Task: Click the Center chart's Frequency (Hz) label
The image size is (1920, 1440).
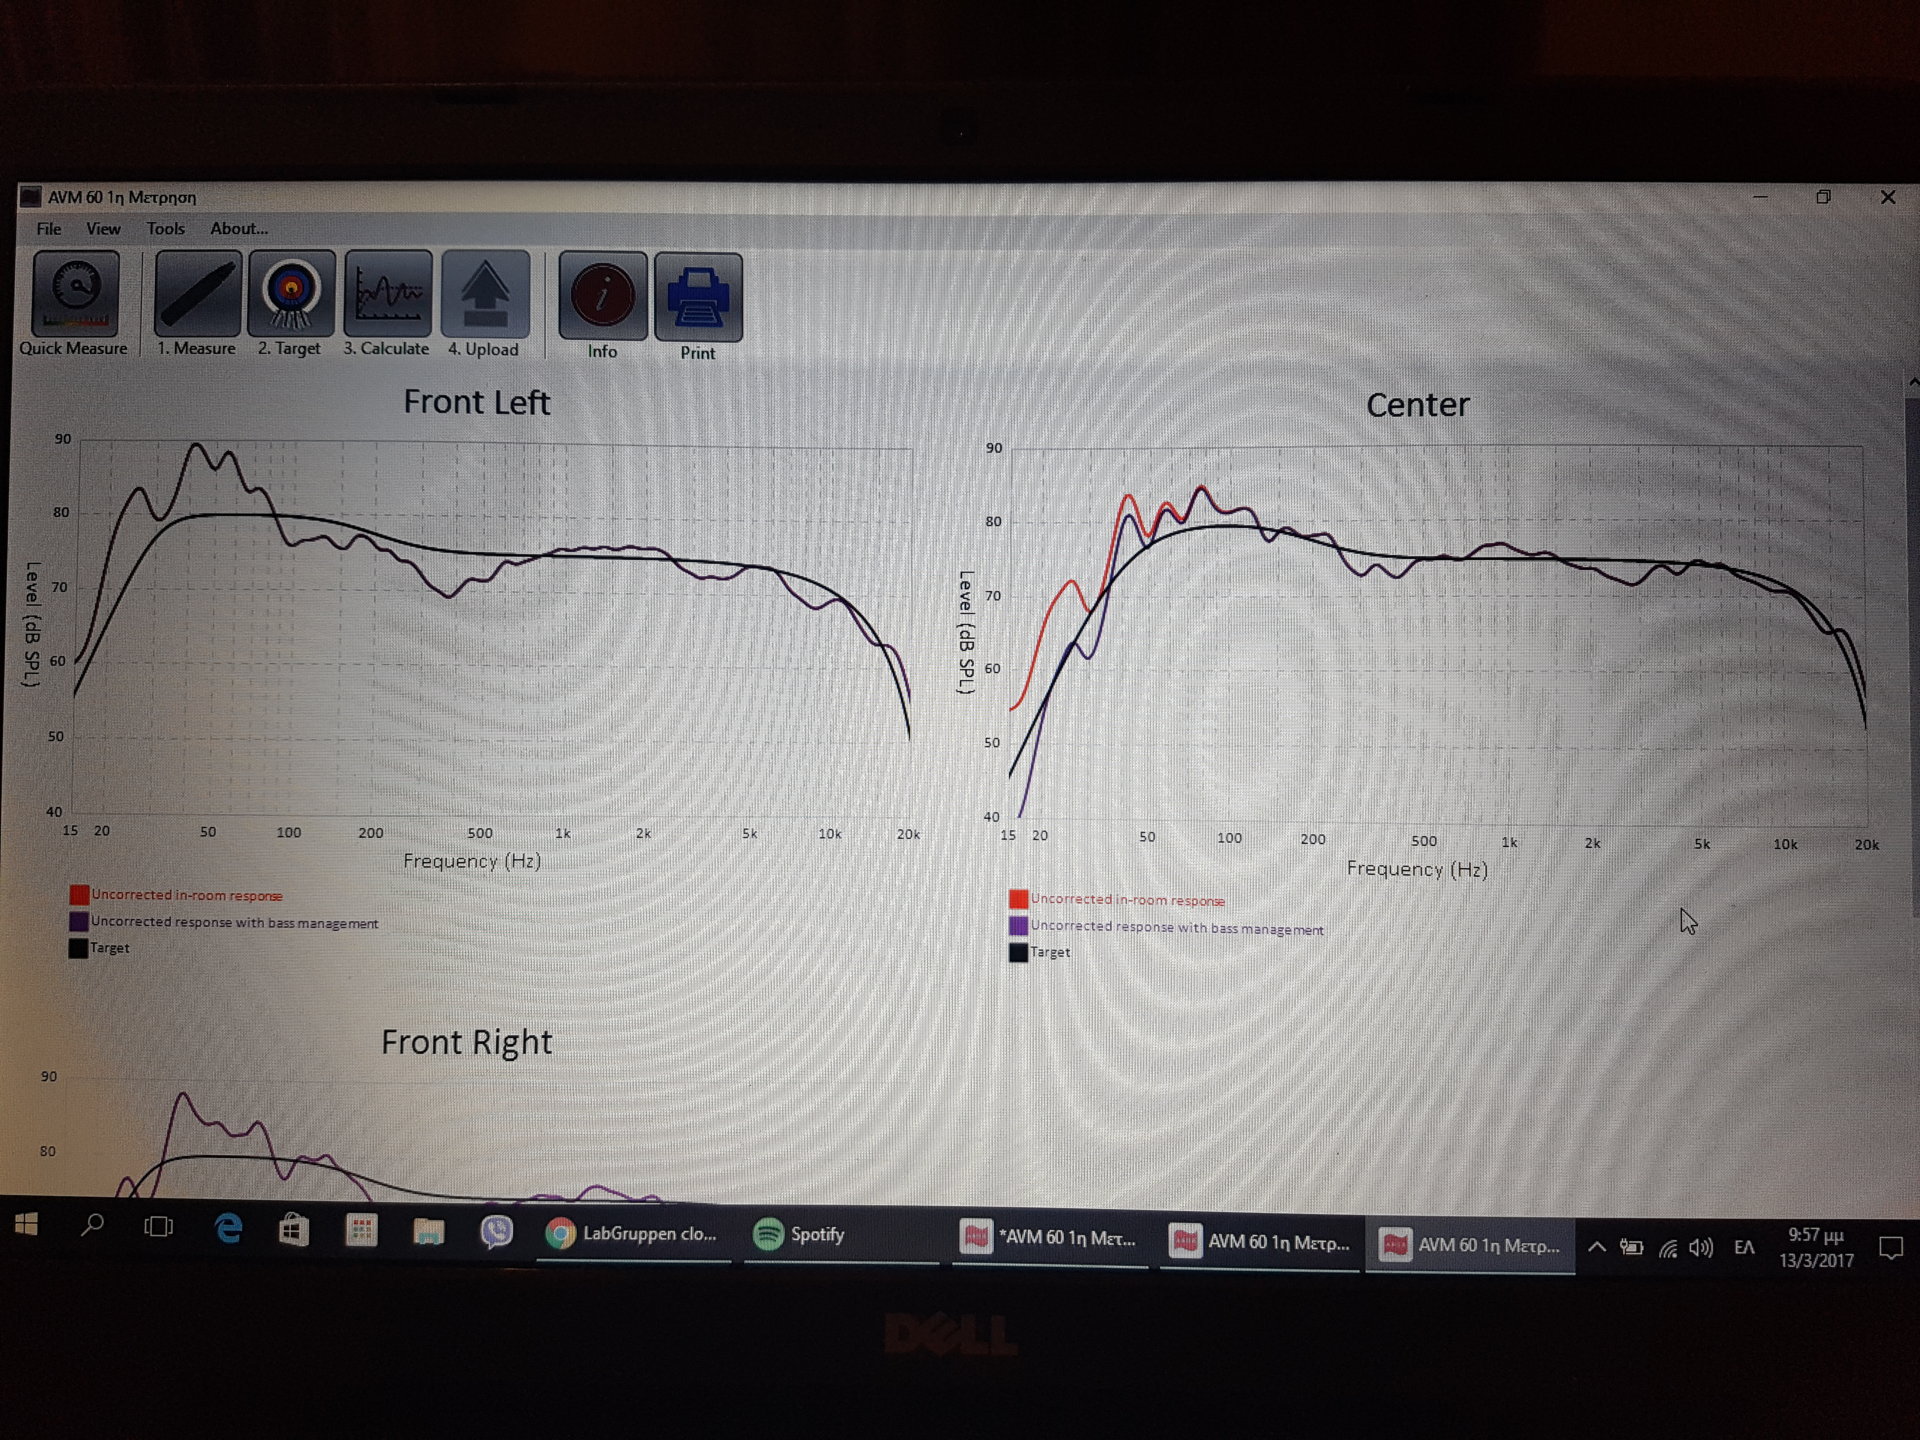Action: [1417, 869]
